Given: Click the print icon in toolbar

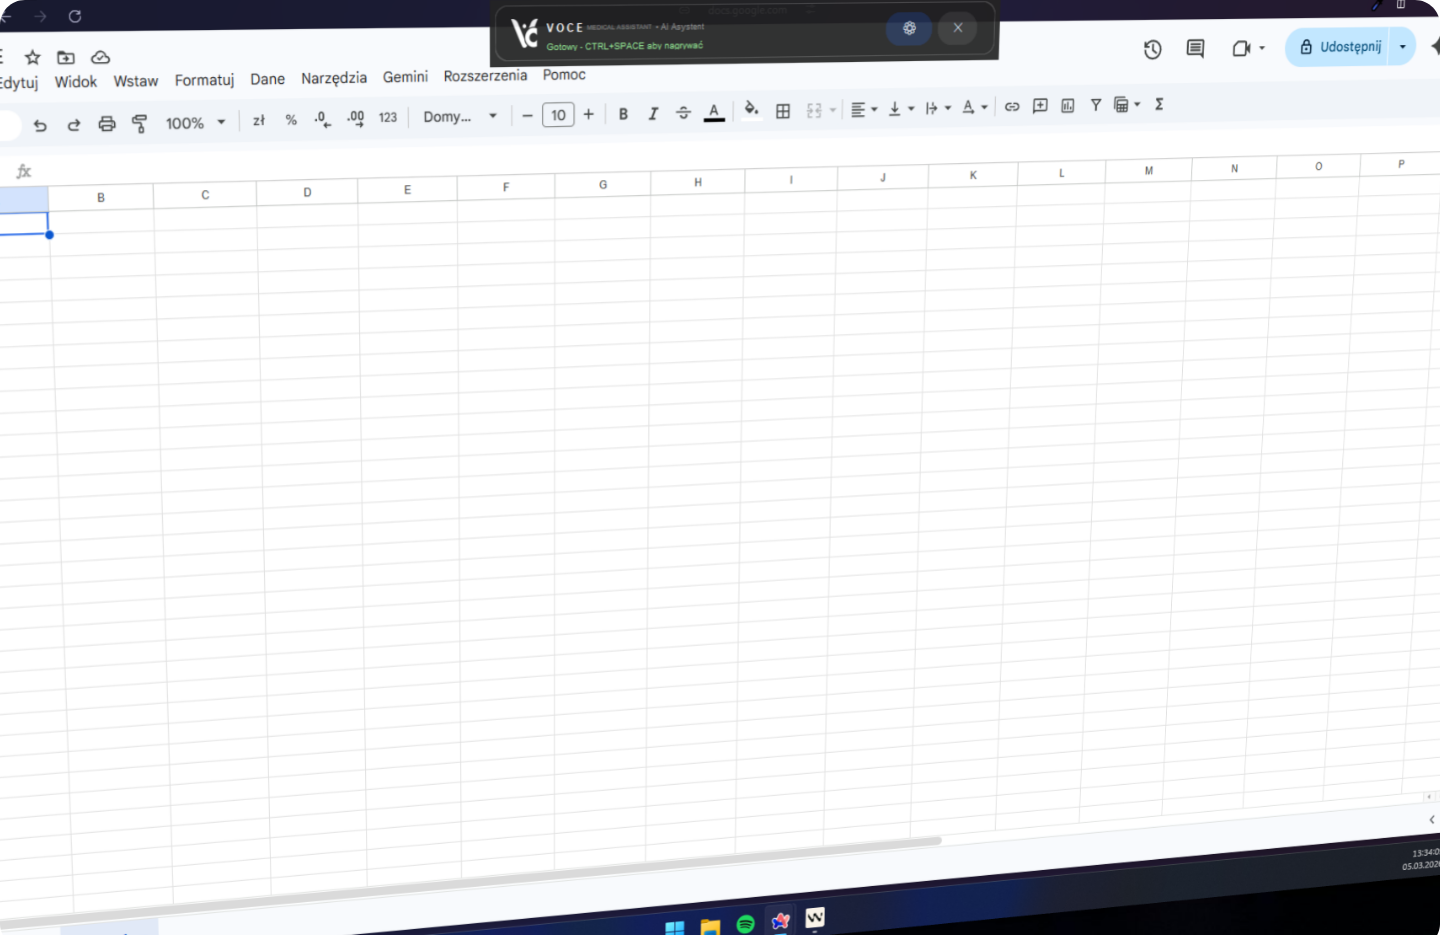Looking at the screenshot, I should [107, 124].
